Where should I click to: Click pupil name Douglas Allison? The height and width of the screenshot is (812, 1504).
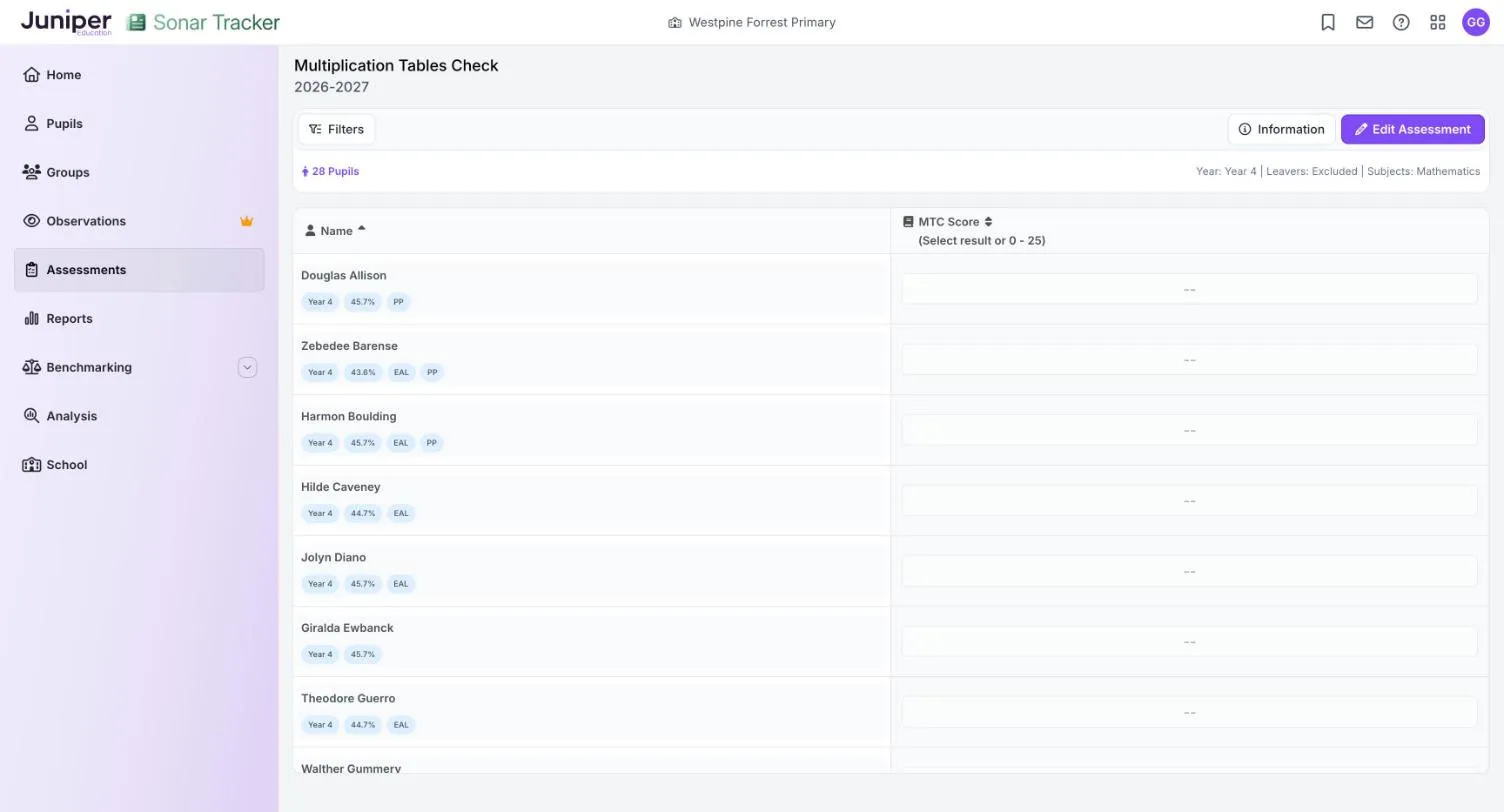pos(343,276)
